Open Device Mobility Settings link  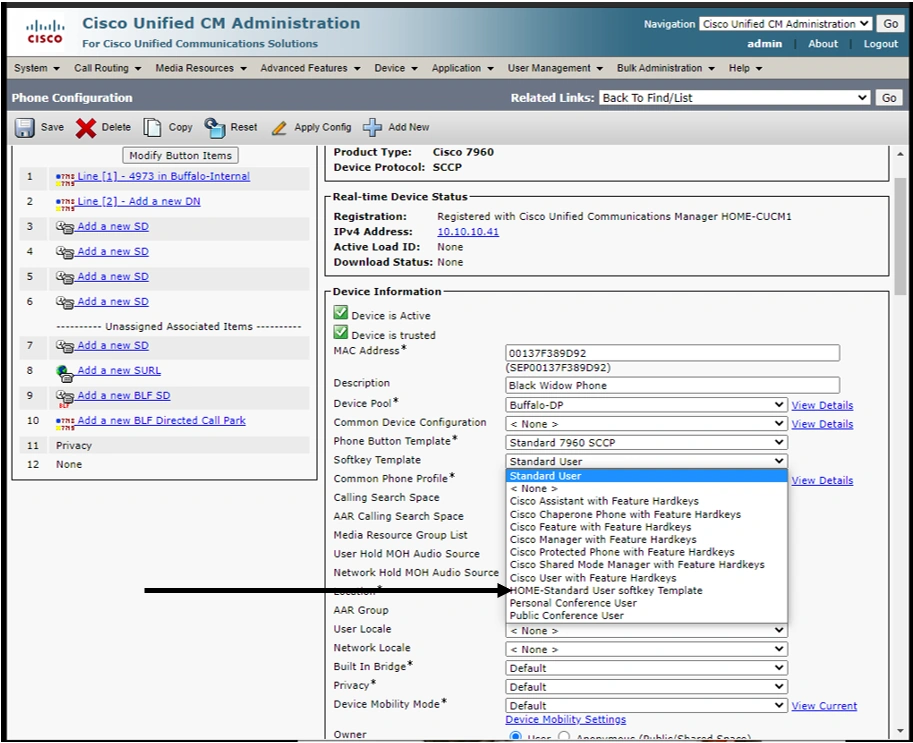tap(565, 720)
